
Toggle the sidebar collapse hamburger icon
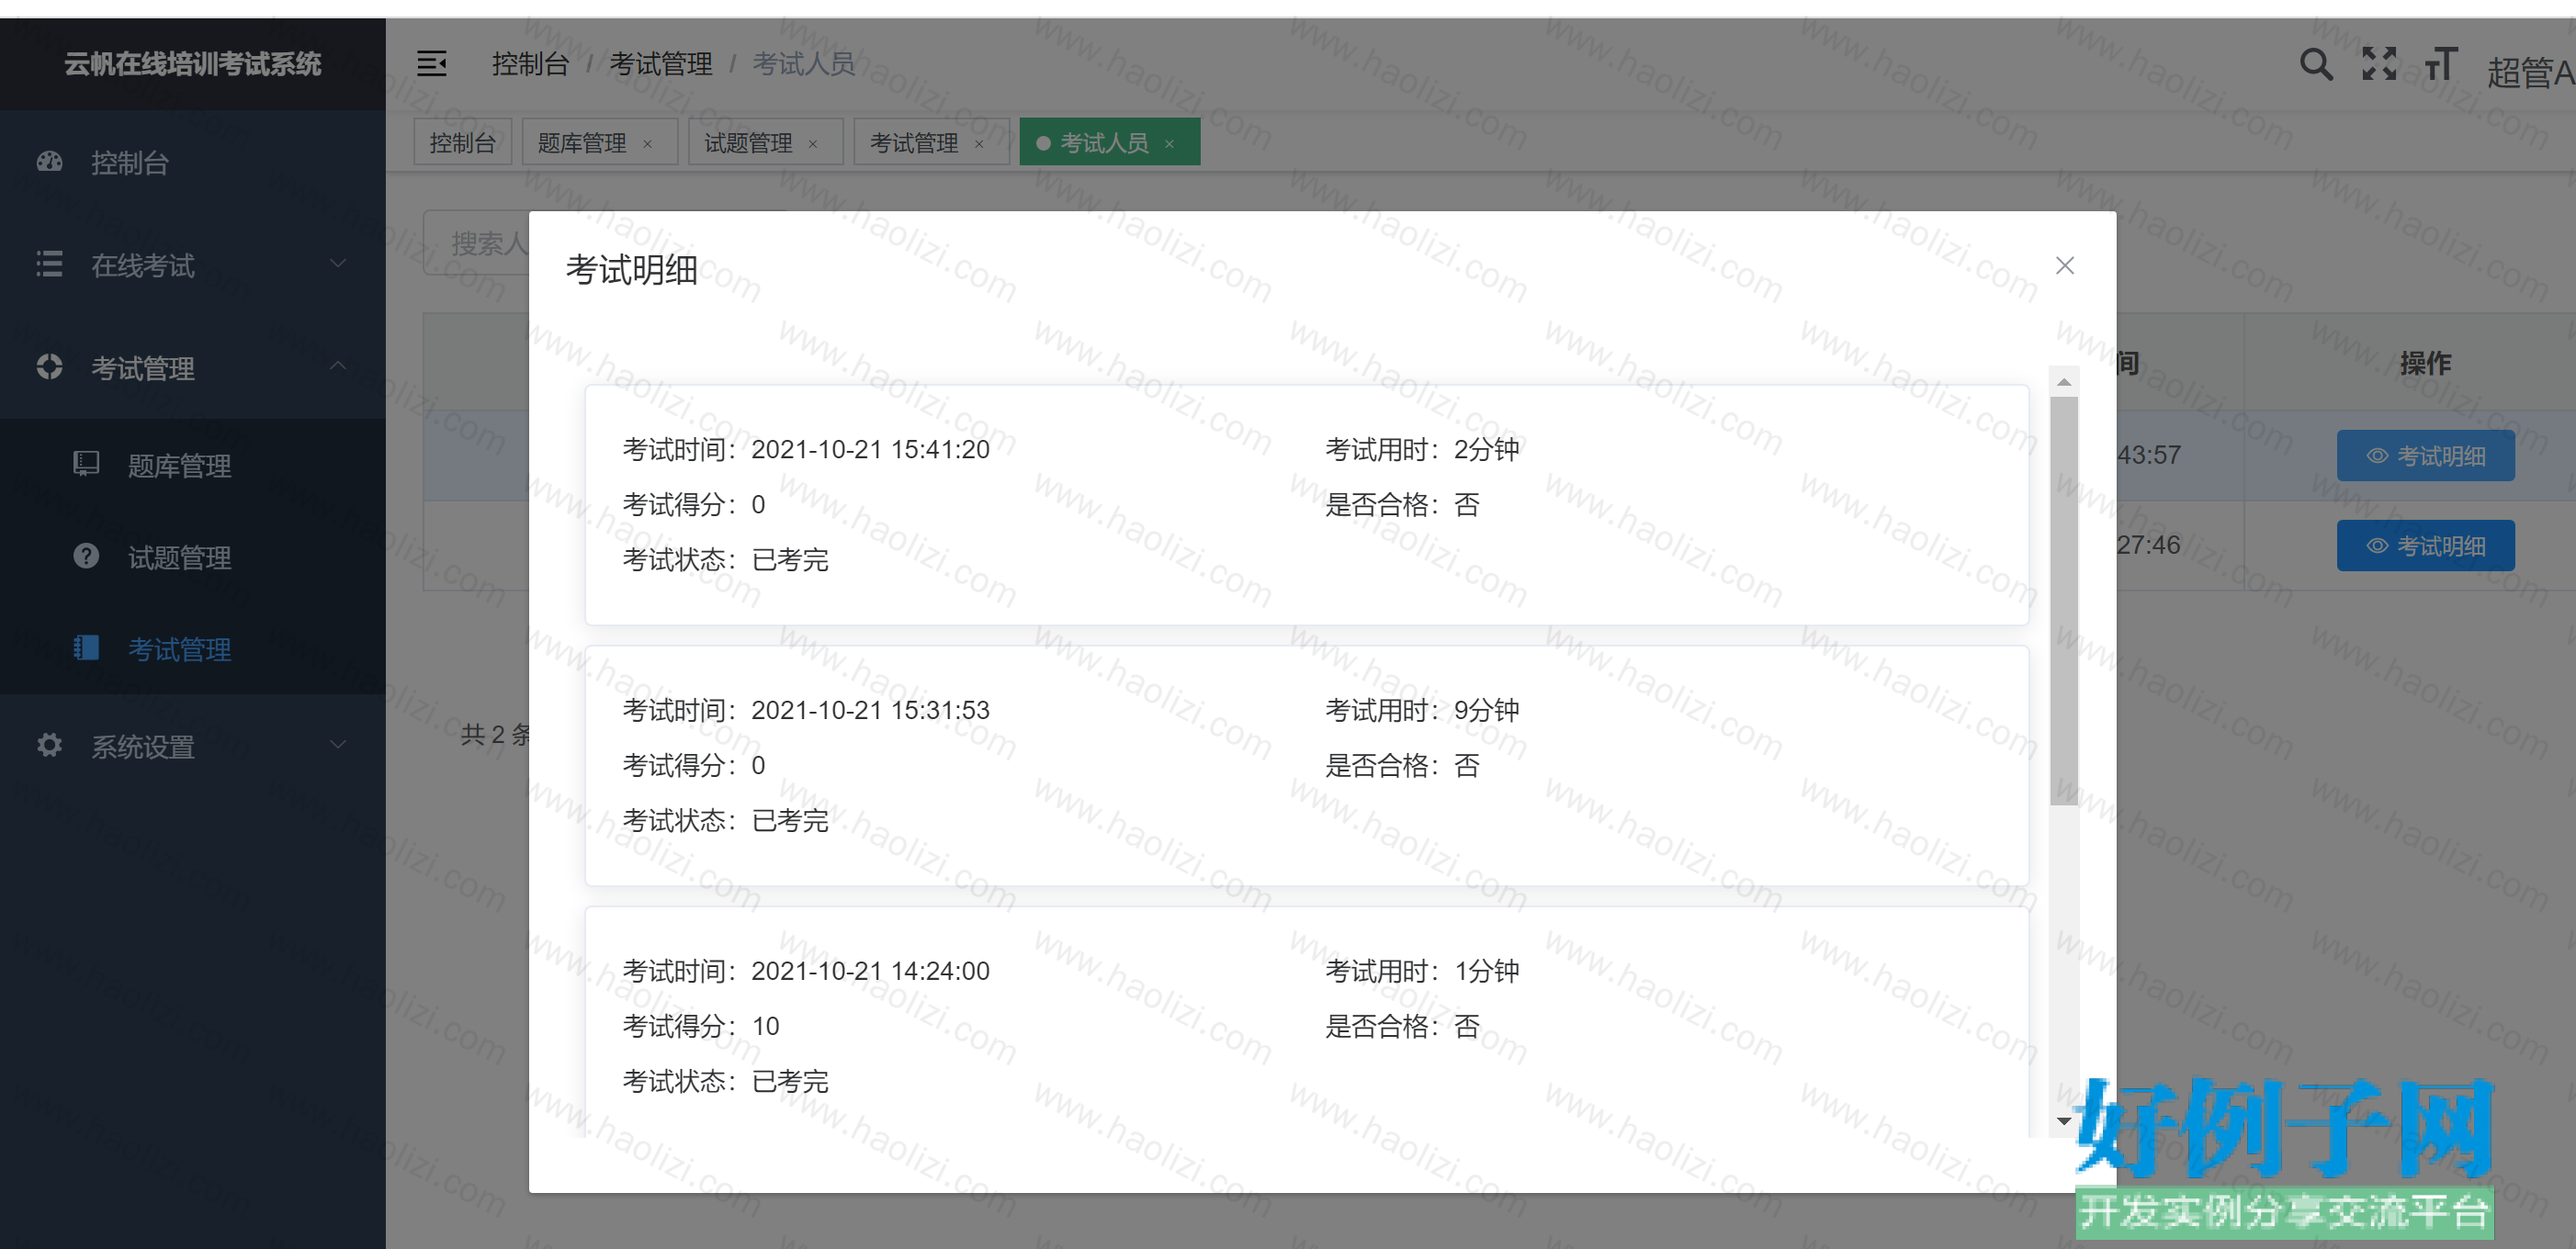(431, 64)
